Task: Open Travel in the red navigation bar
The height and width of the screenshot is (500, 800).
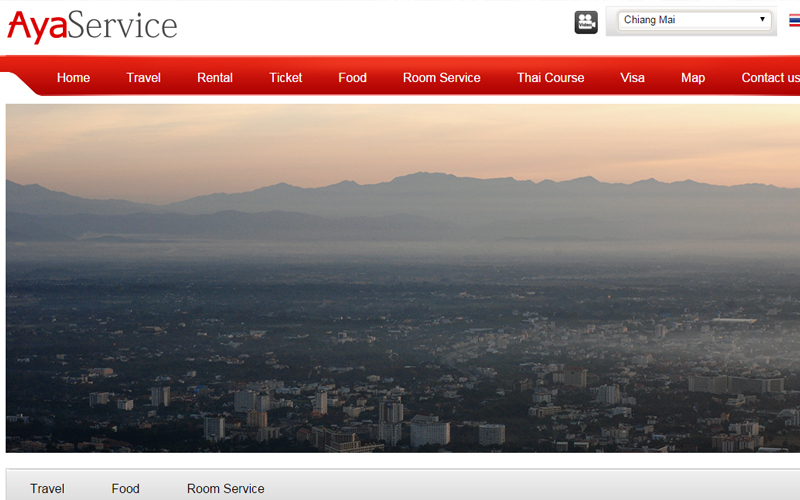Action: [x=143, y=78]
